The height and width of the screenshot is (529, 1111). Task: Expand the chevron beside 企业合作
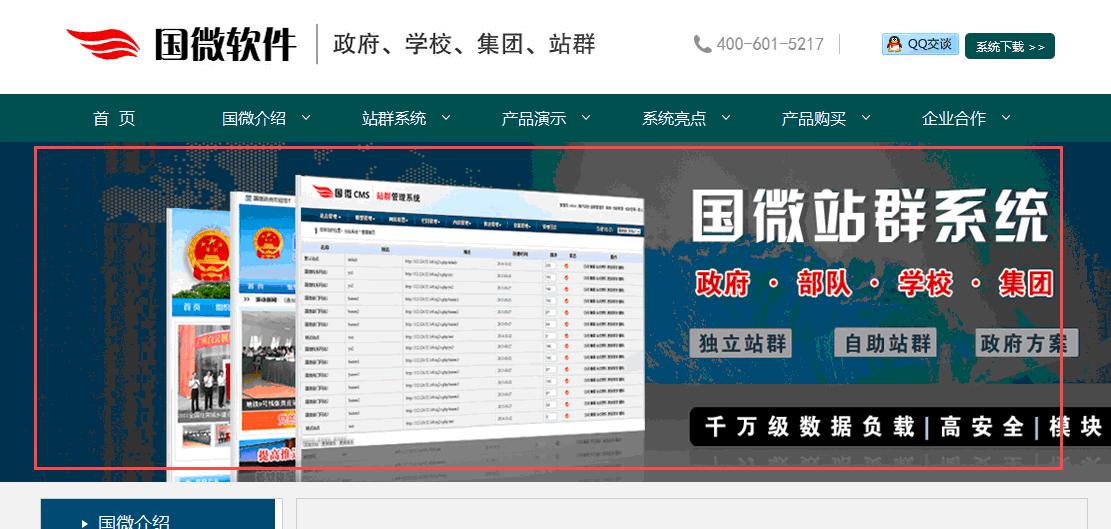coord(1006,118)
